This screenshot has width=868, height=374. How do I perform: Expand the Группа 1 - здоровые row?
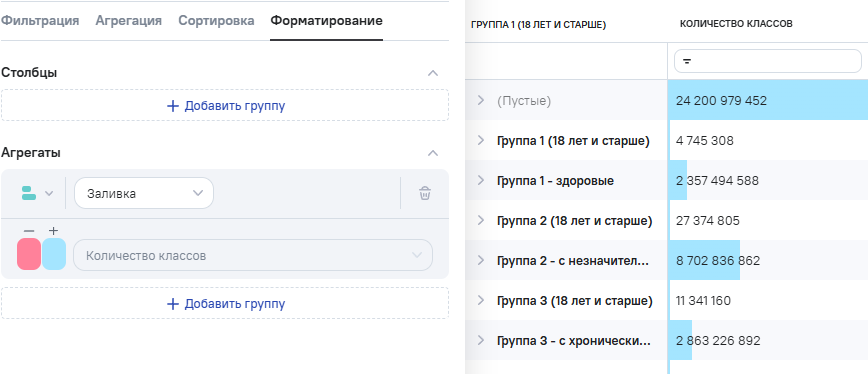click(x=480, y=180)
